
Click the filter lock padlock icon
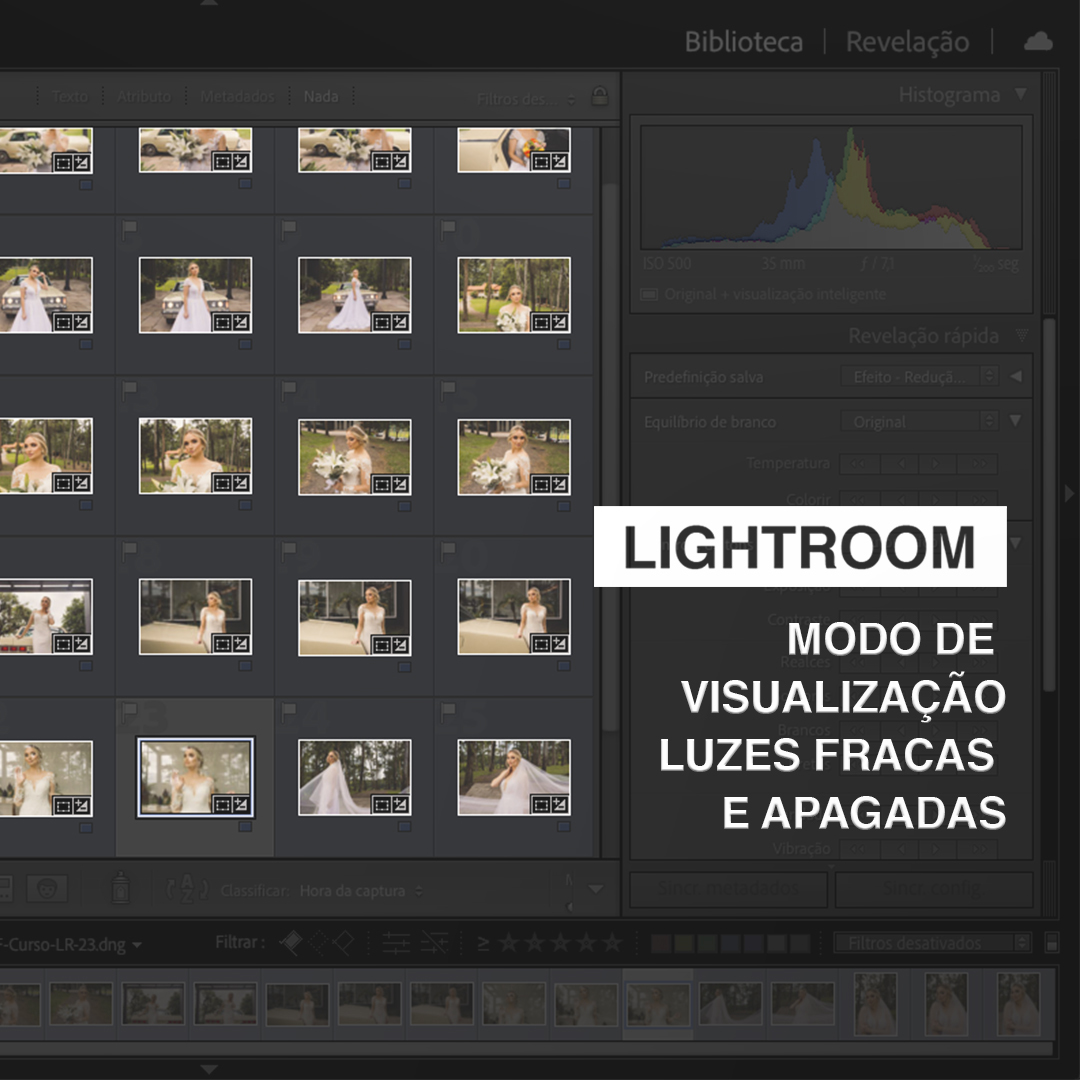click(x=599, y=97)
